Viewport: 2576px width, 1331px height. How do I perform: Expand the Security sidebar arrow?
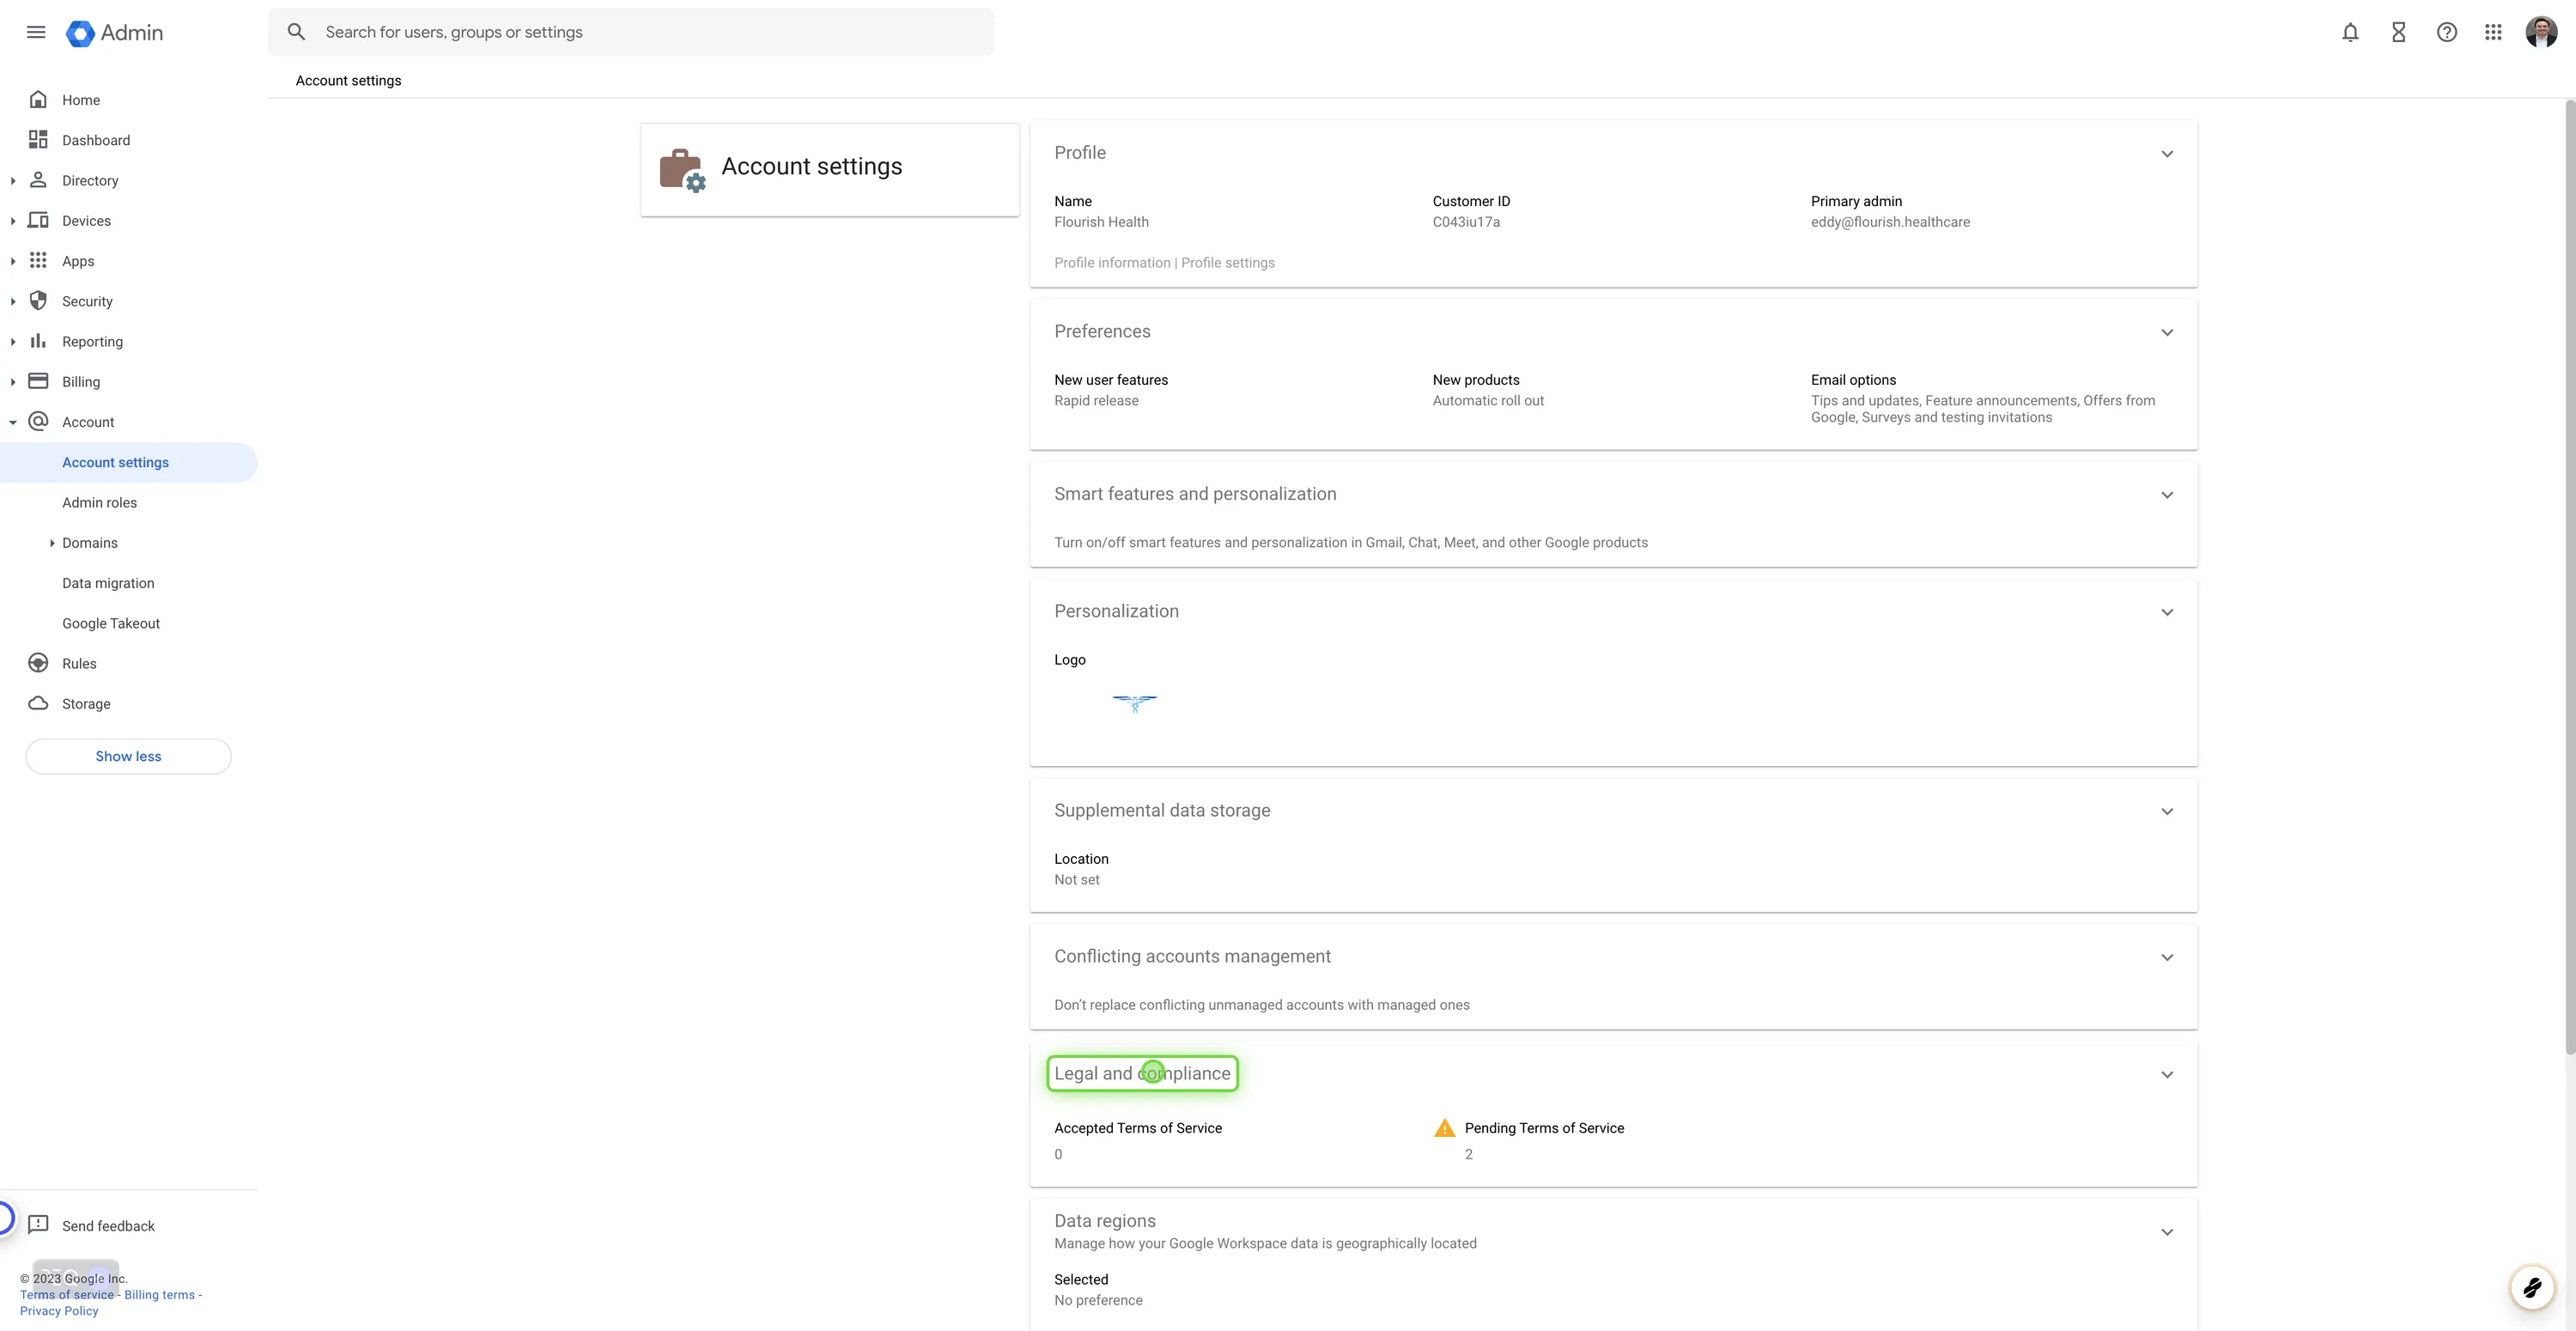click(x=13, y=301)
